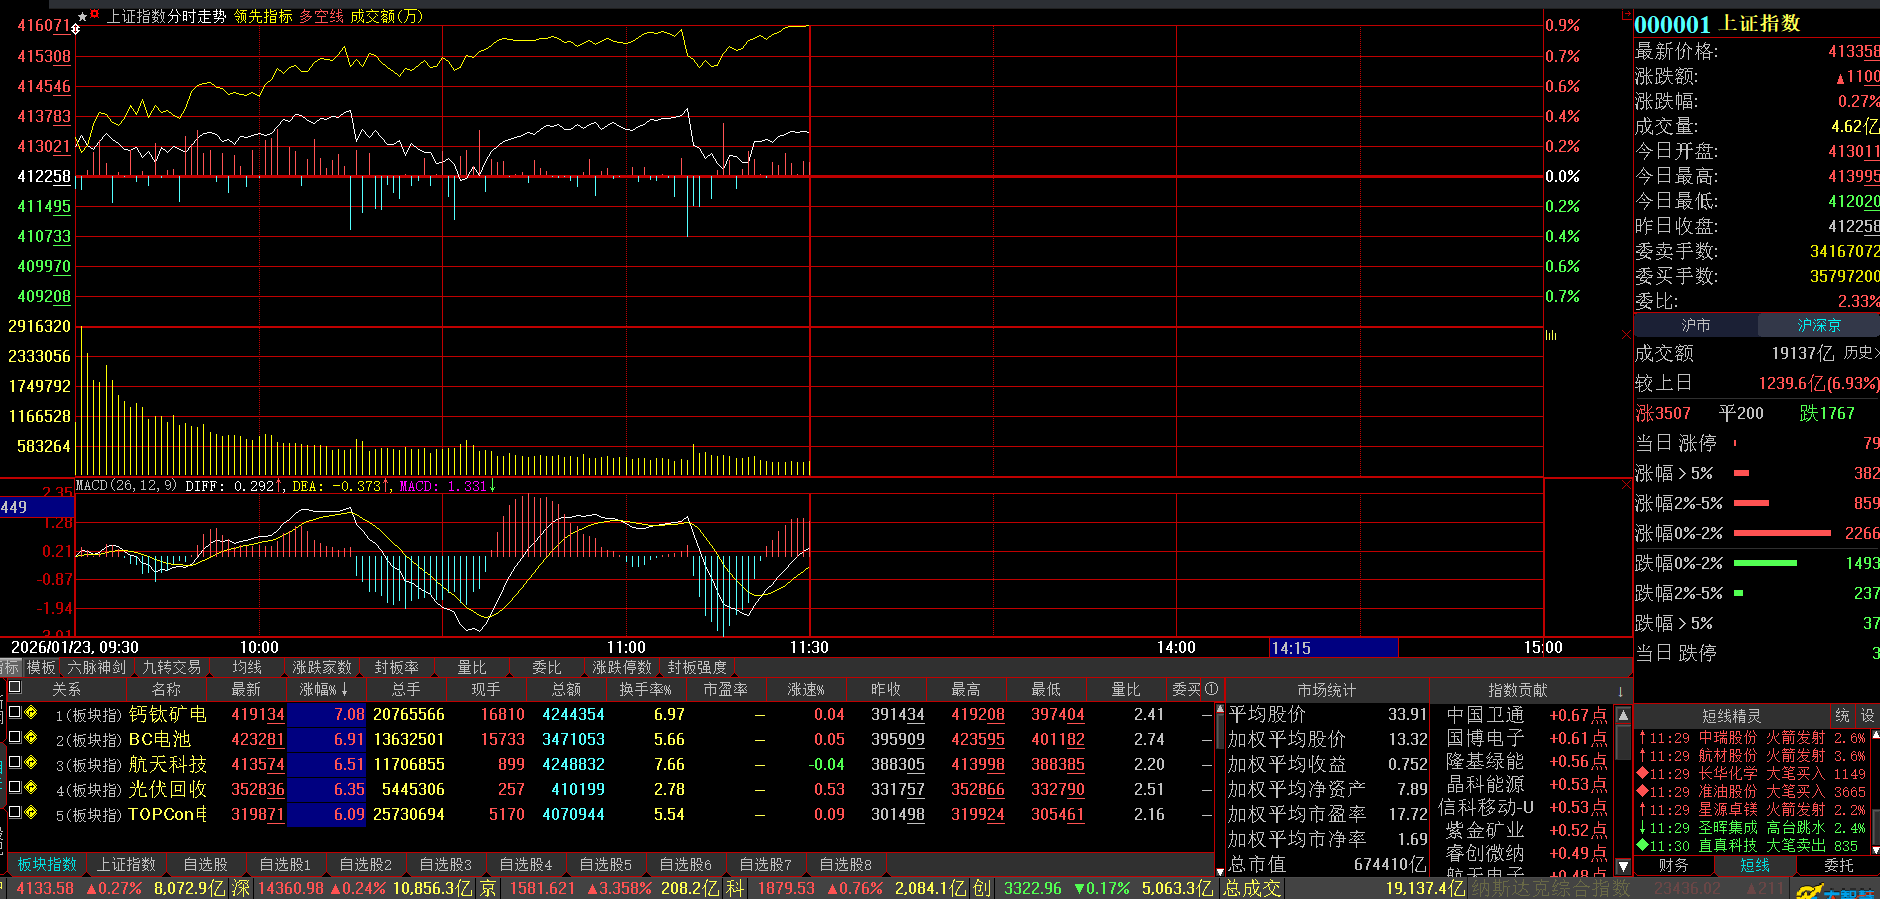The height and width of the screenshot is (899, 1880).
Task: Click the yellow diamond icon on the 光伏回收 row
Action: click(x=31, y=788)
